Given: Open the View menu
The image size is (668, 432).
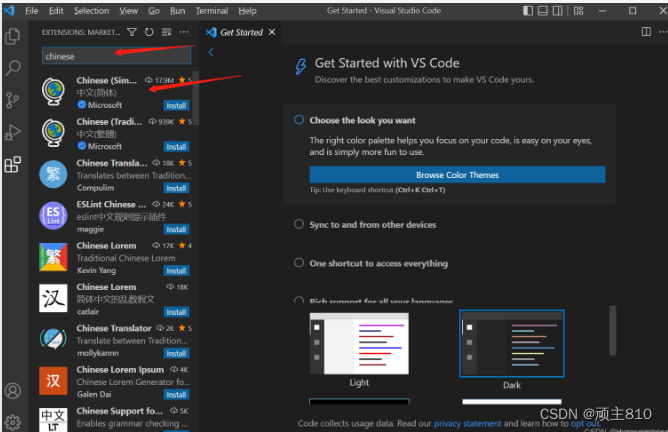Looking at the screenshot, I should coord(128,11).
